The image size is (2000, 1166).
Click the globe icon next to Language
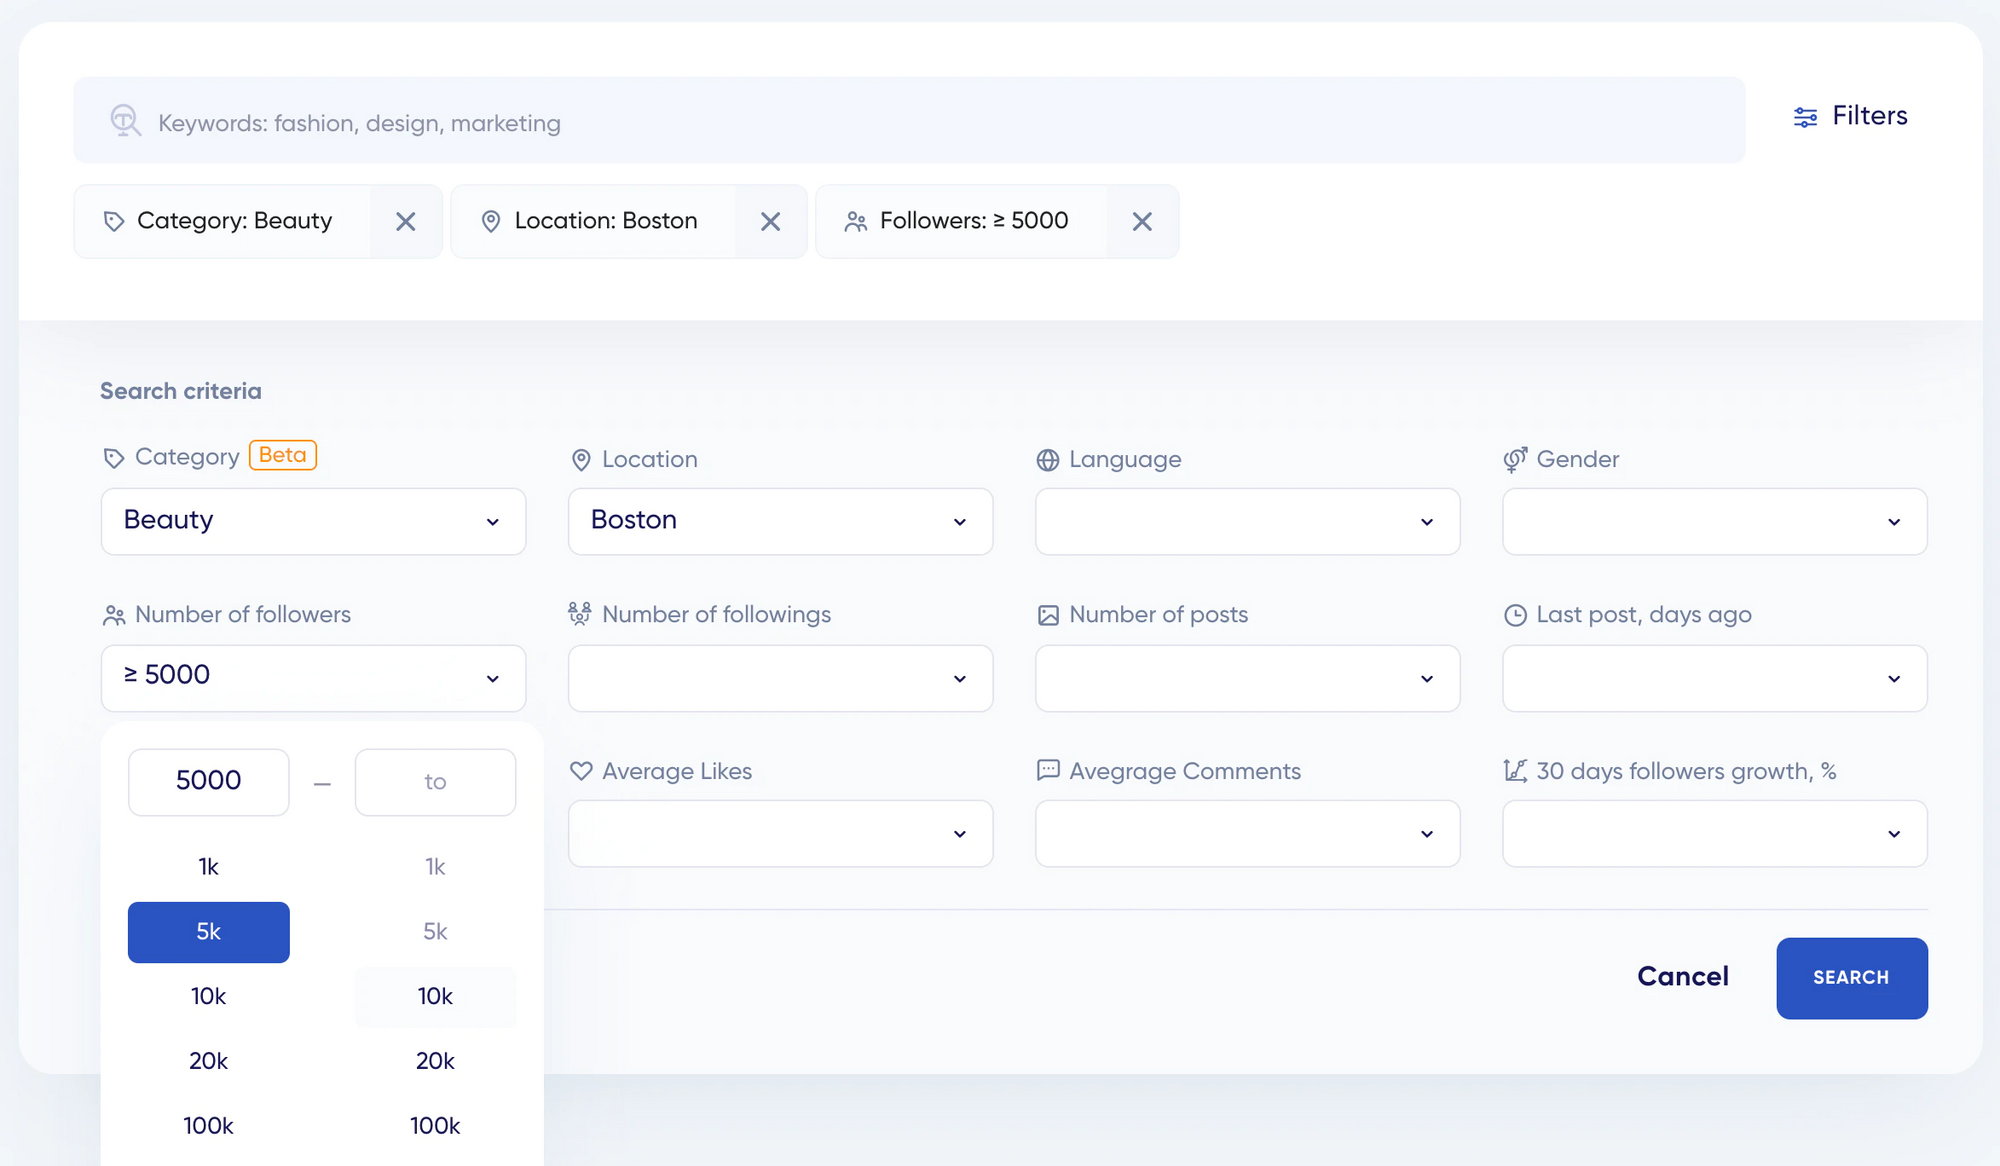coord(1047,460)
